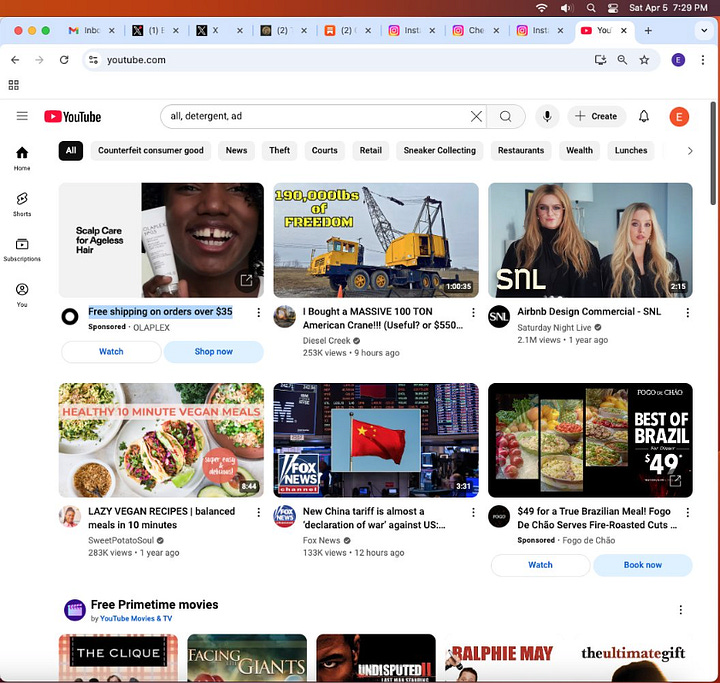Open The Clique movie poster

pyautogui.click(x=118, y=658)
